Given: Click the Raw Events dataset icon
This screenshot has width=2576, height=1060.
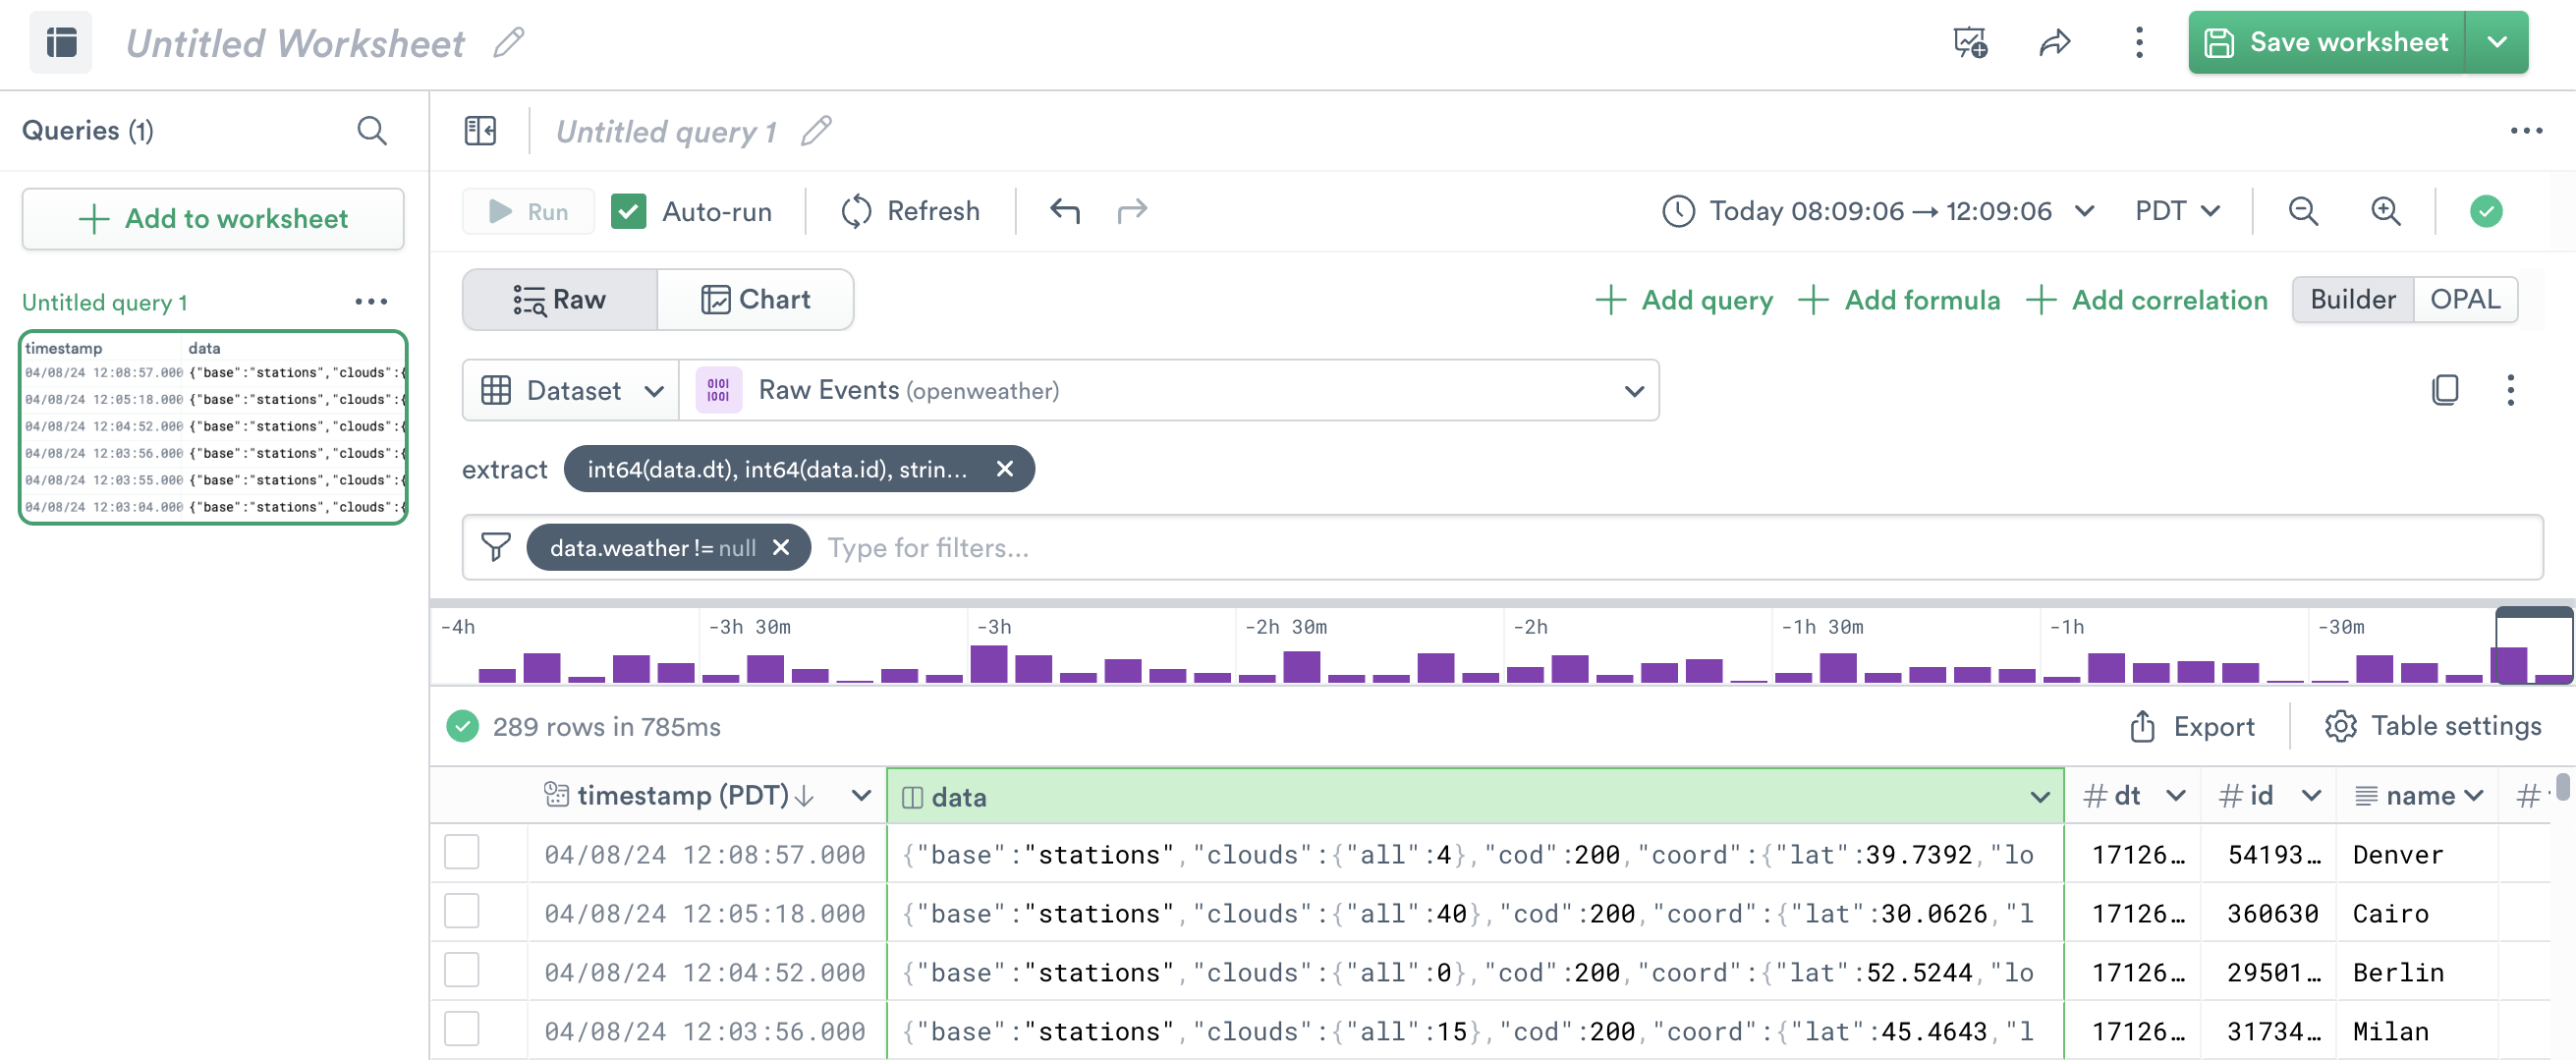Looking at the screenshot, I should click(718, 390).
